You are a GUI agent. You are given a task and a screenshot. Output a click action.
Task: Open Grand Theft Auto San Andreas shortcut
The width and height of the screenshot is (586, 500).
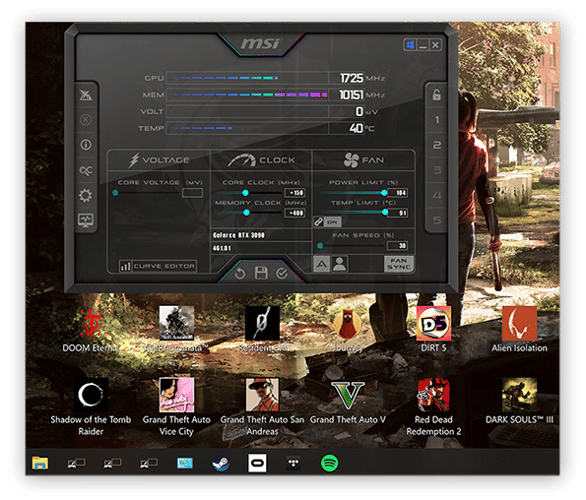262,407
